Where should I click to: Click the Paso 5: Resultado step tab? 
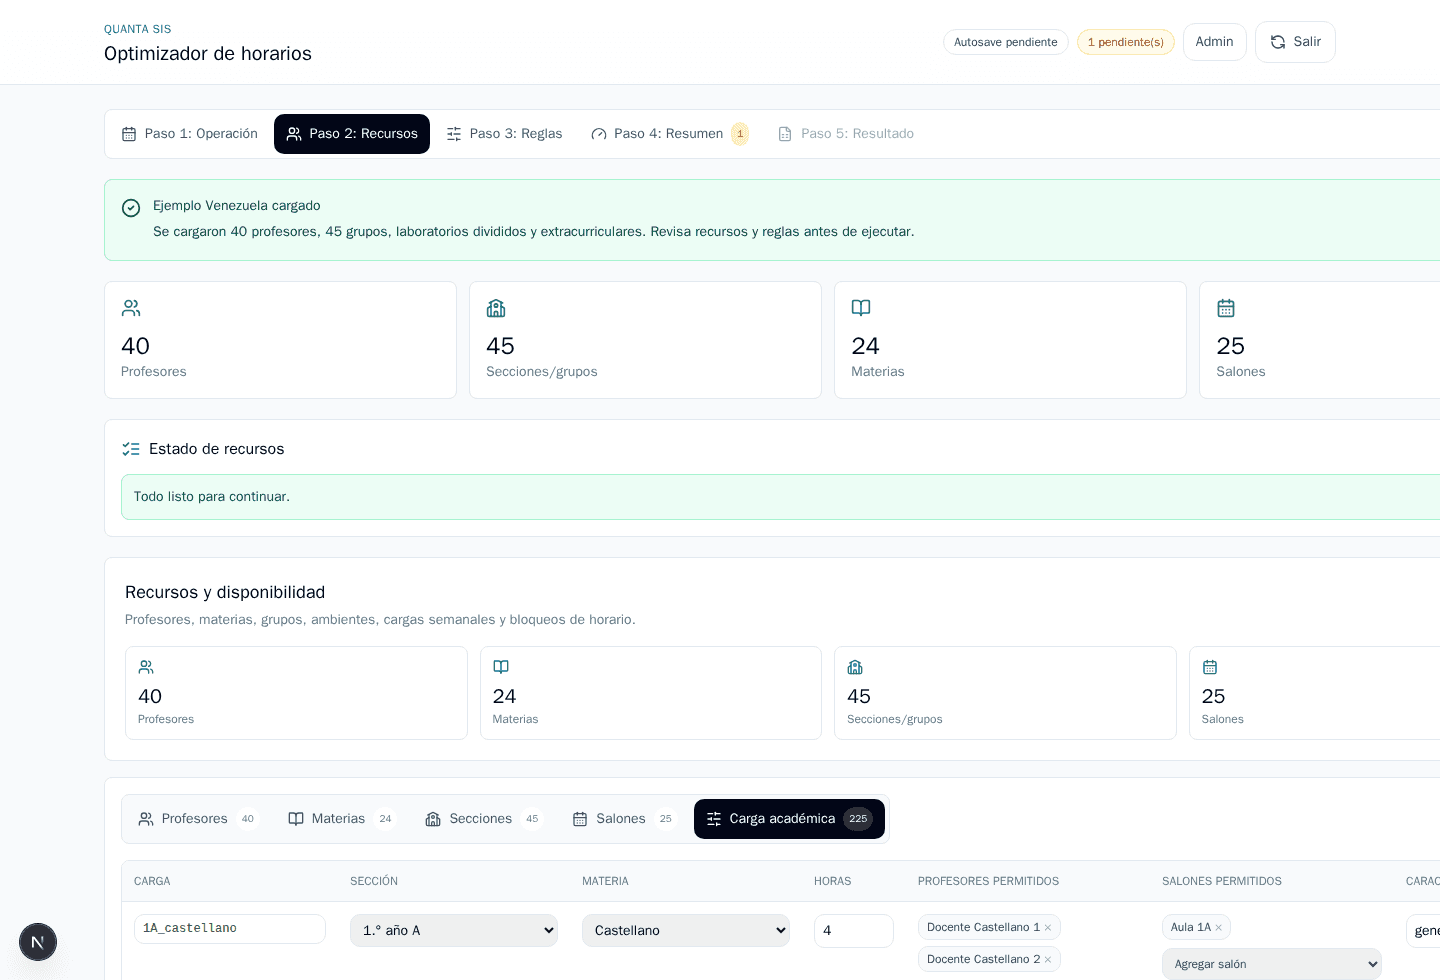click(x=846, y=134)
